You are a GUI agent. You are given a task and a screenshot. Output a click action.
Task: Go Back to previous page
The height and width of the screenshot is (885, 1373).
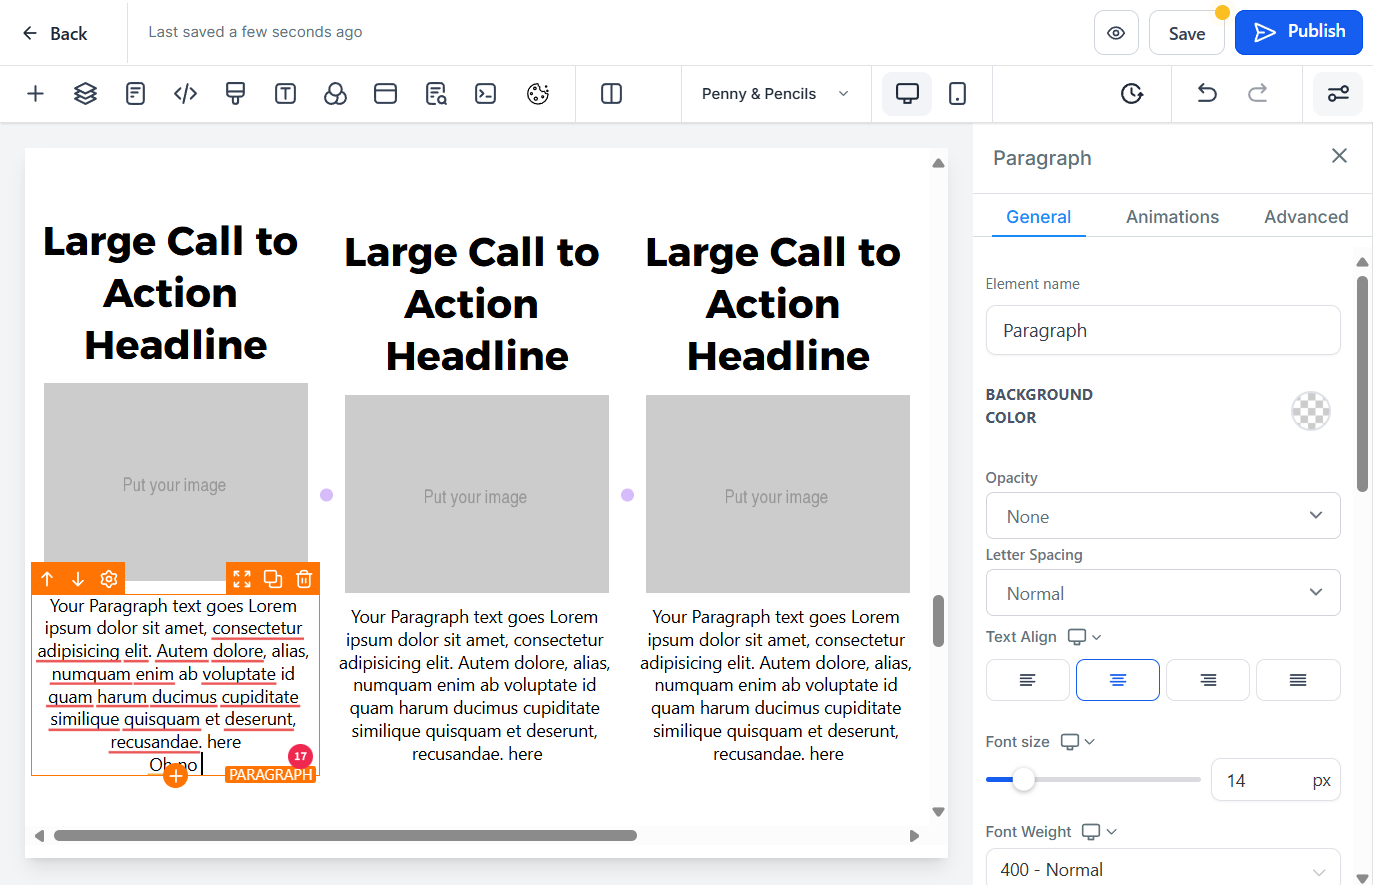click(55, 33)
